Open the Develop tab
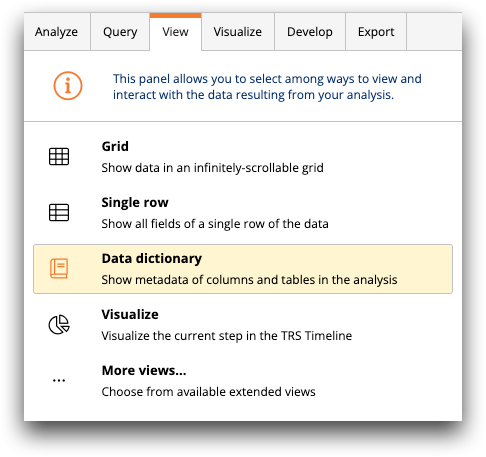 (310, 32)
